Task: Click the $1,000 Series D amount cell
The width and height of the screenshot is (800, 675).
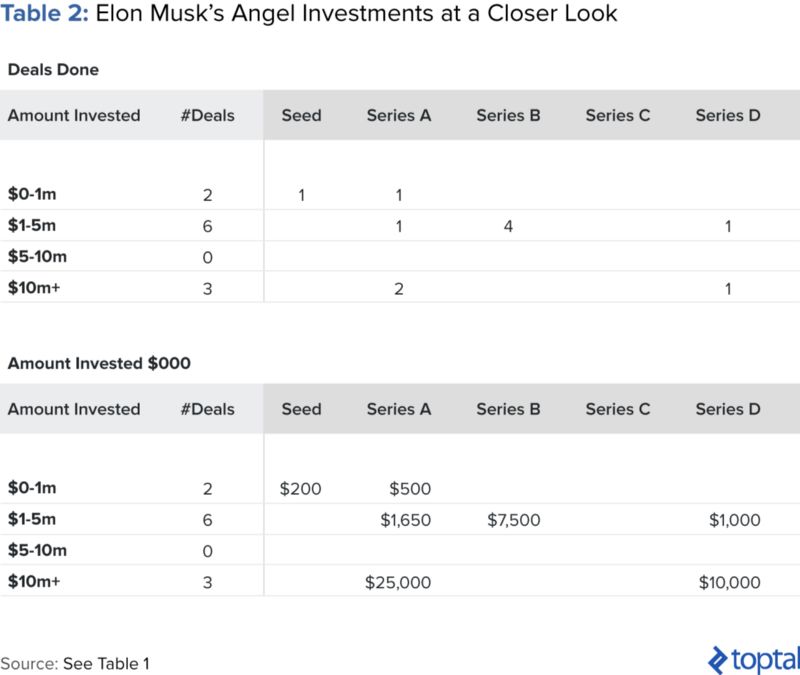Action: point(733,520)
